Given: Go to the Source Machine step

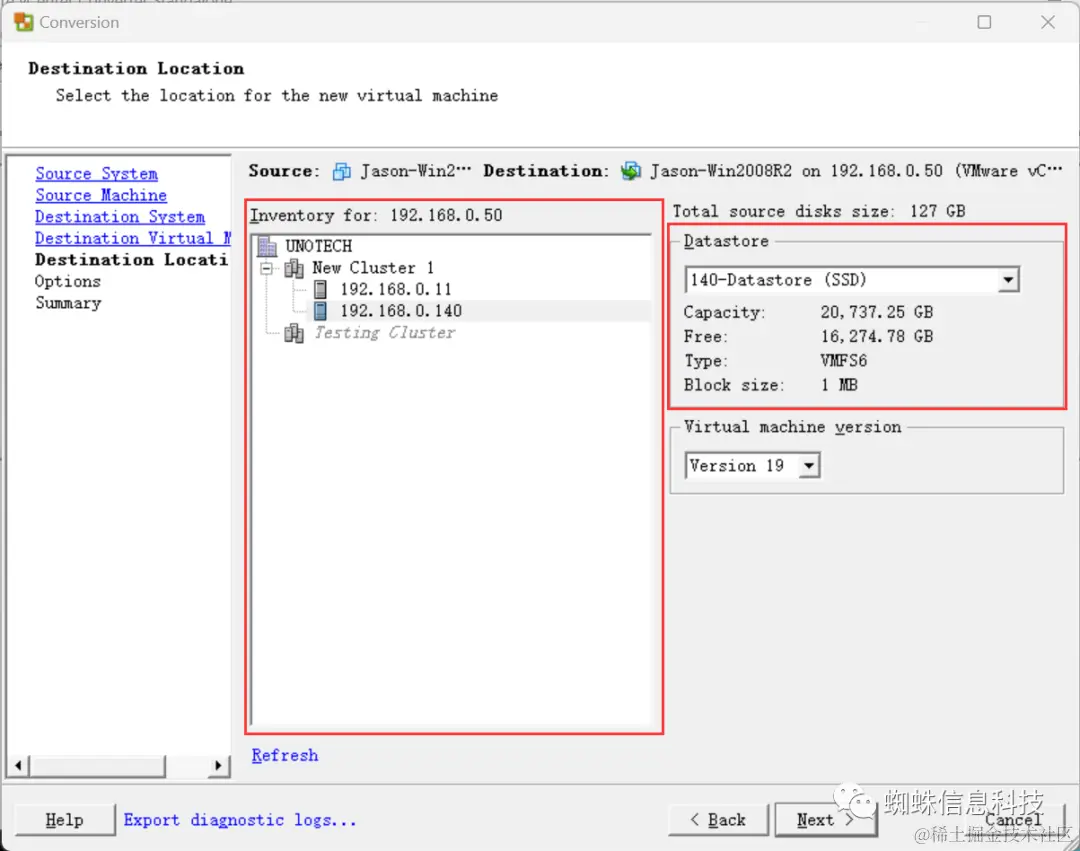Looking at the screenshot, I should pos(101,195).
